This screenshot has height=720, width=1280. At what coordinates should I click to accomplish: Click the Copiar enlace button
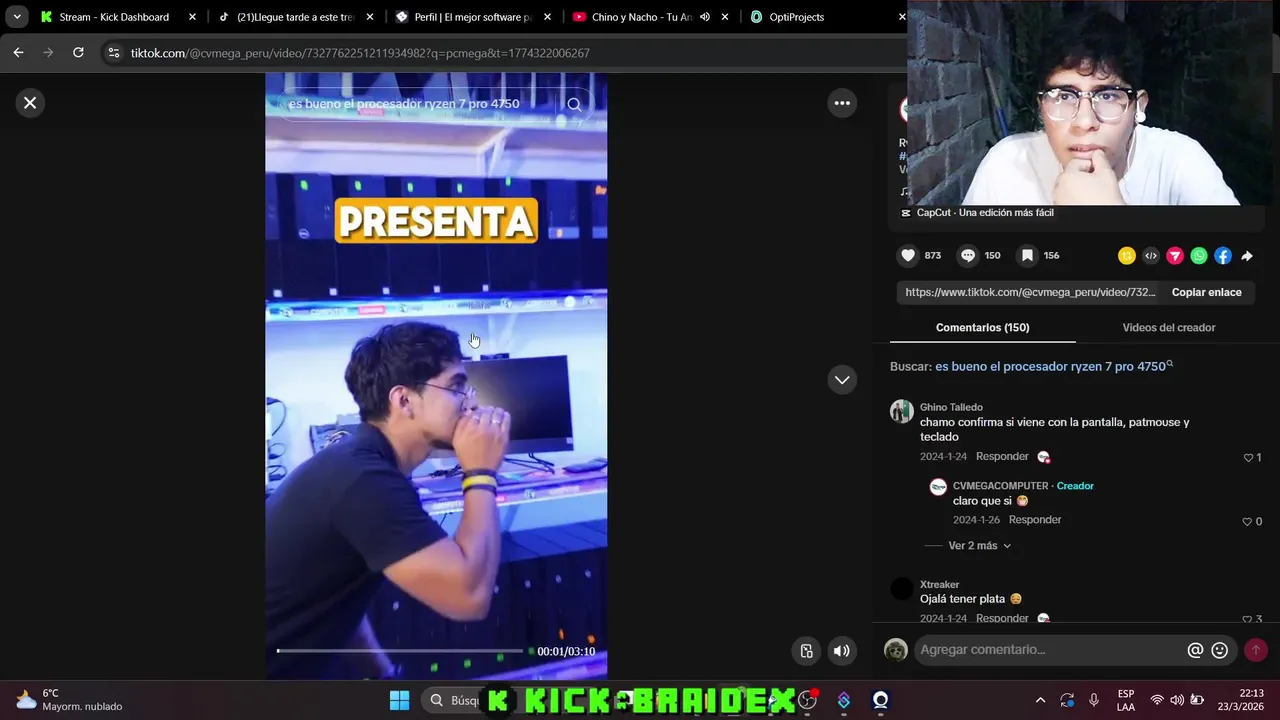(1206, 292)
